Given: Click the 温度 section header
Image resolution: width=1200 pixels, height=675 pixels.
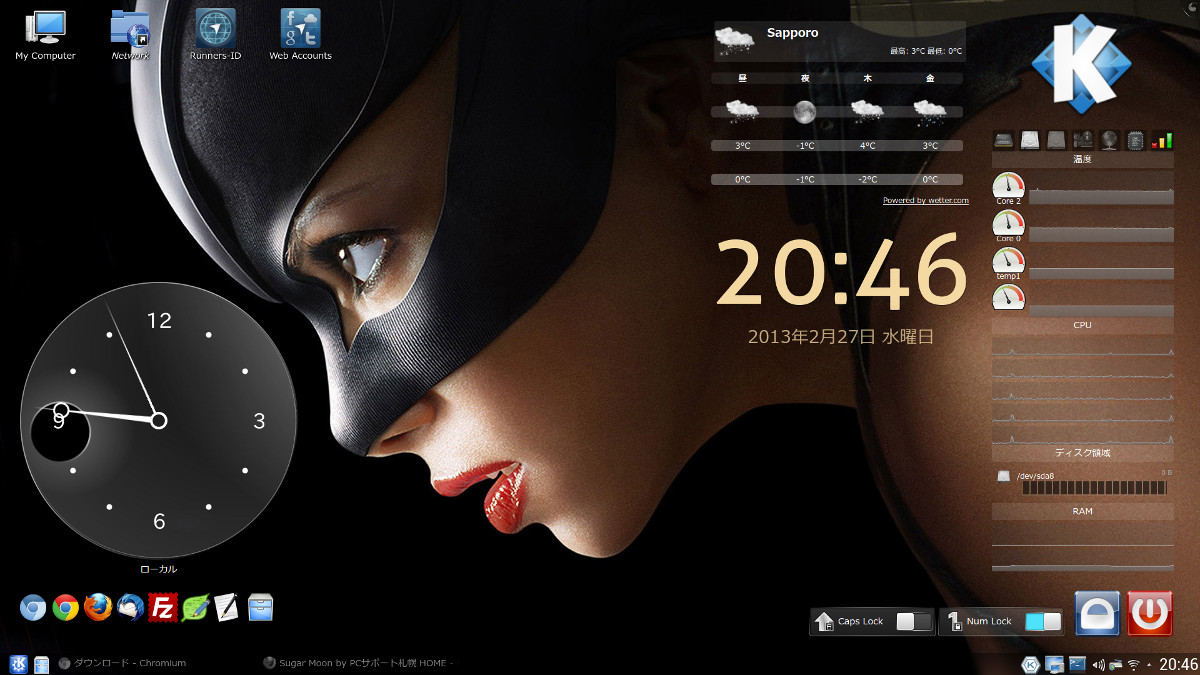Looking at the screenshot, I should tap(1082, 160).
